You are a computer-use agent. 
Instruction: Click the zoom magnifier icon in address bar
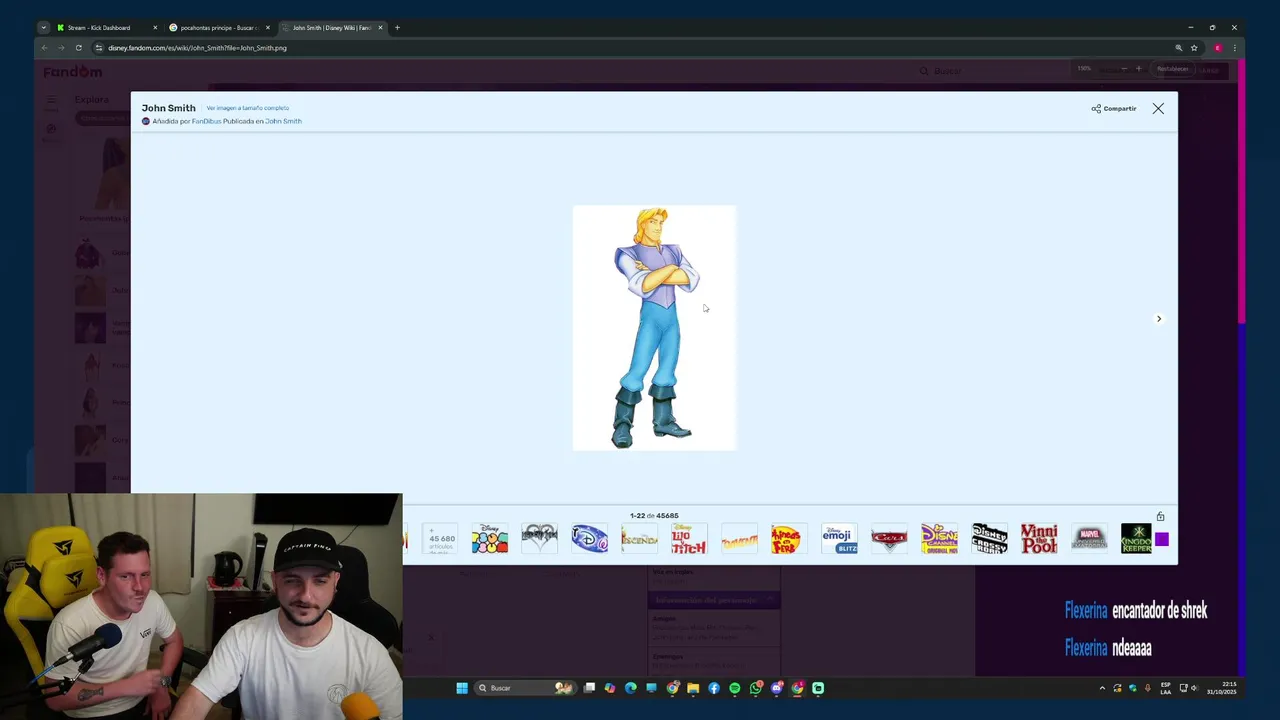[1178, 48]
